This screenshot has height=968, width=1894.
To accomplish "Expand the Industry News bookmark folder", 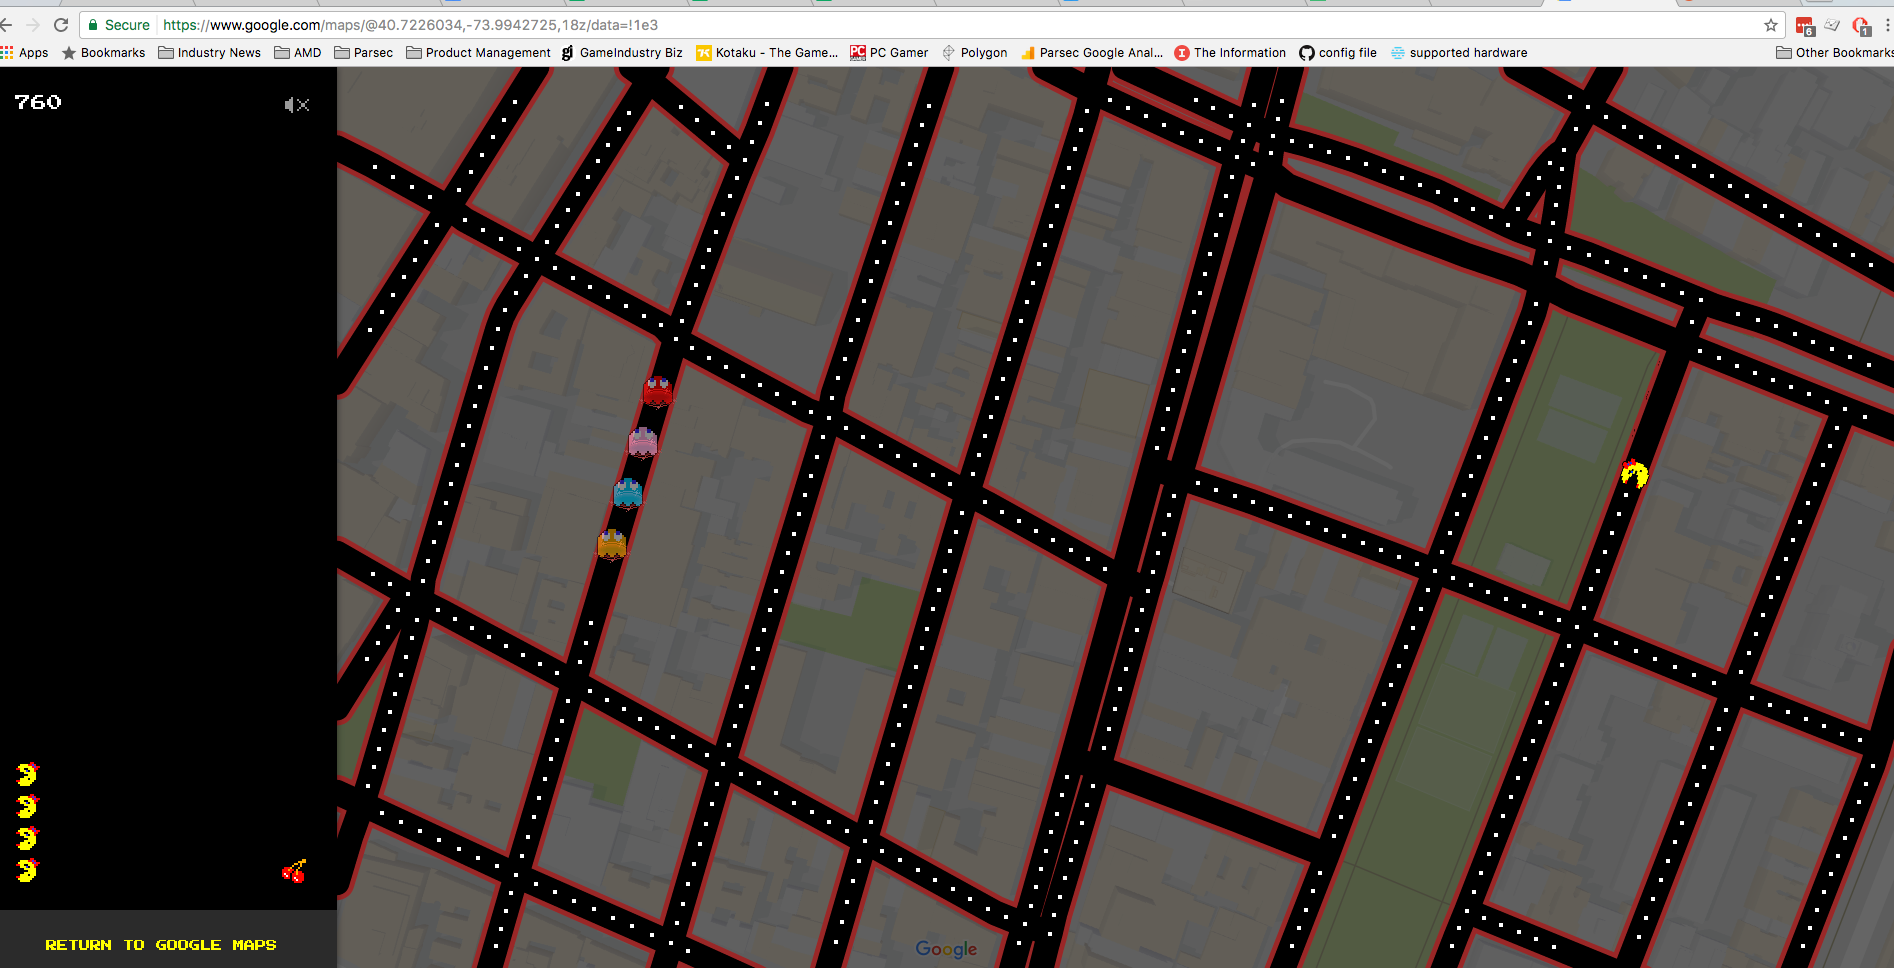I will pos(210,53).
